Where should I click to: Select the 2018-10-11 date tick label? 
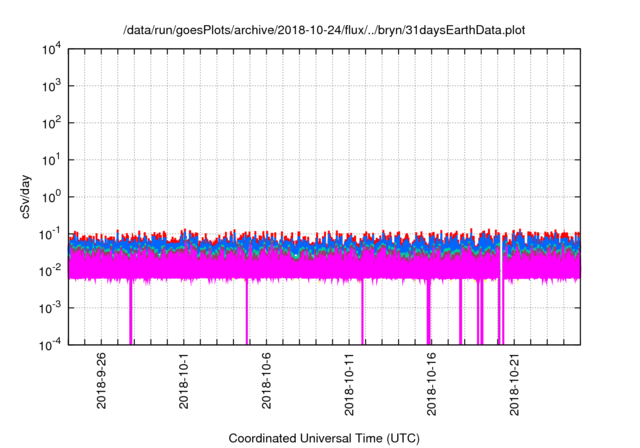coord(350,383)
